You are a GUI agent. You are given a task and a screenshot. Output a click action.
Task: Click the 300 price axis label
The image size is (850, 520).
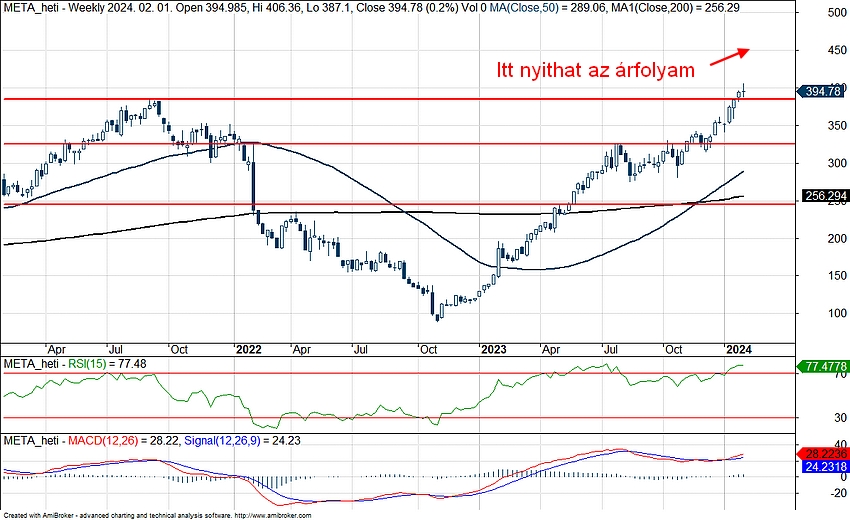point(838,163)
